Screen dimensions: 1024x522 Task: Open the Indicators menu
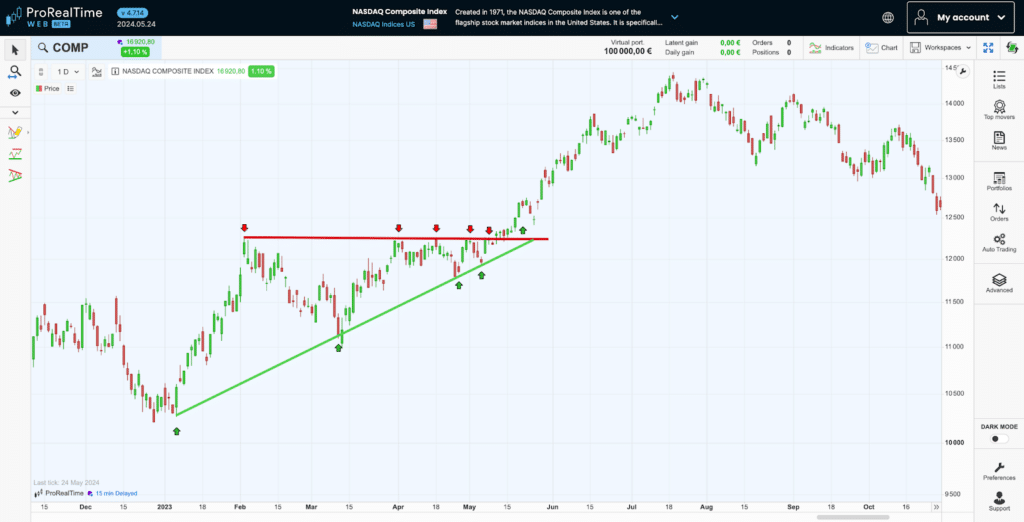831,48
